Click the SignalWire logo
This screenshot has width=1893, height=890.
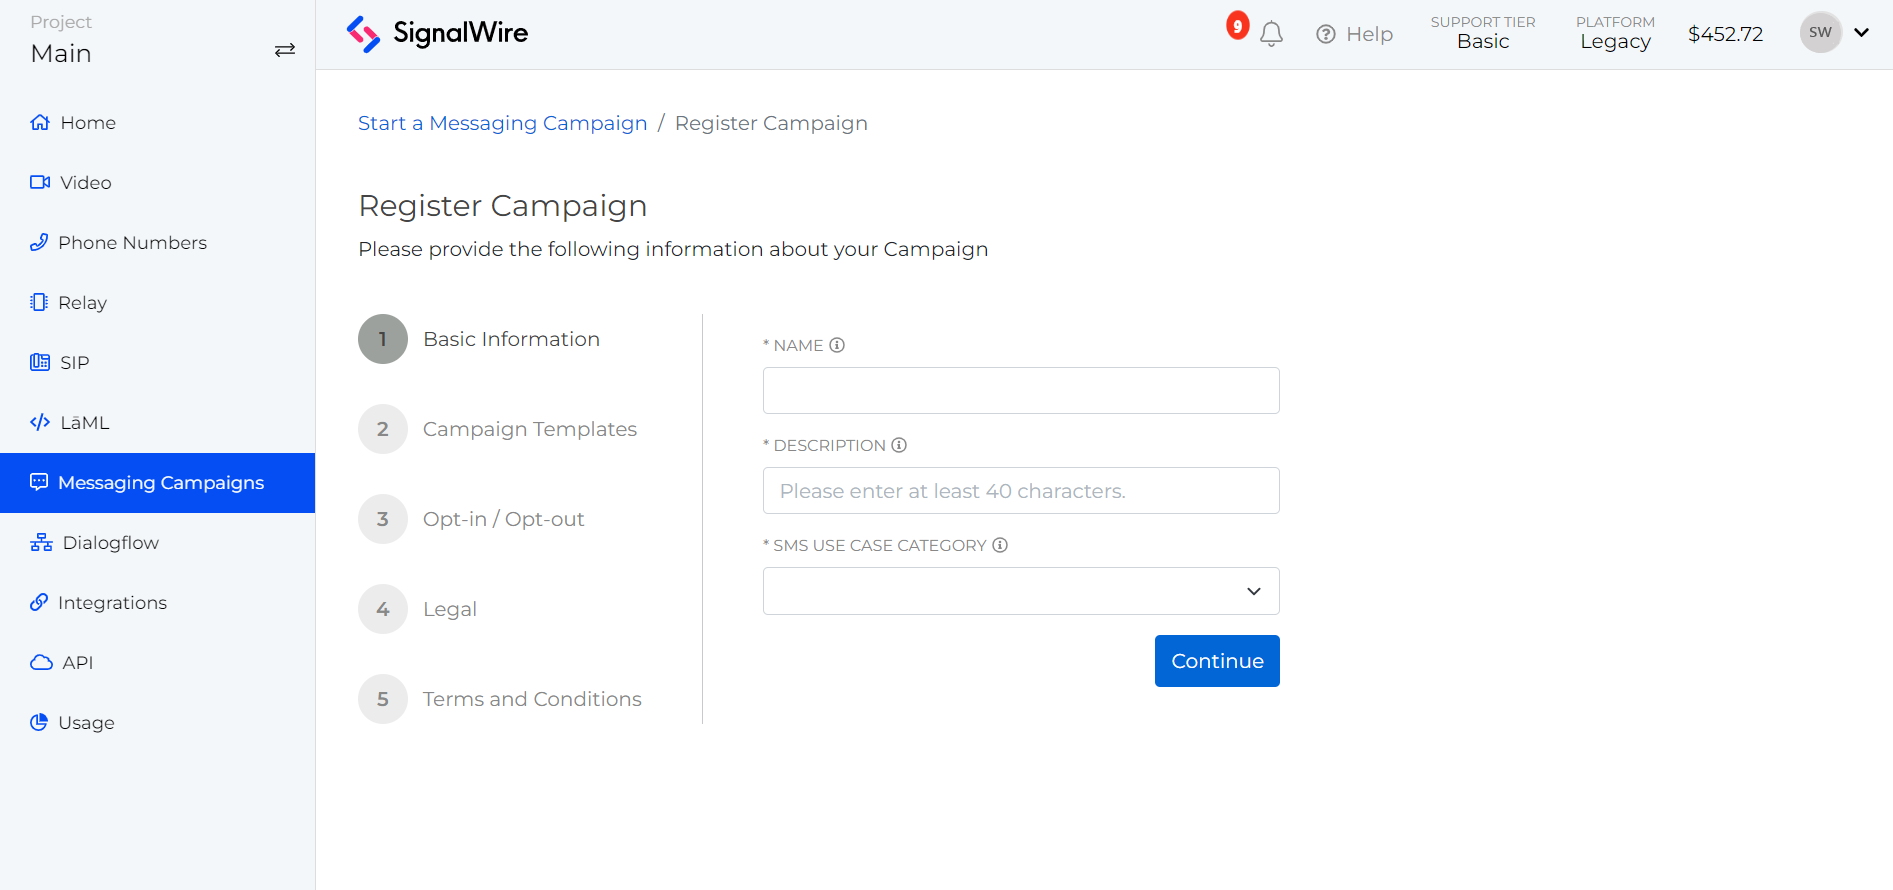click(437, 34)
